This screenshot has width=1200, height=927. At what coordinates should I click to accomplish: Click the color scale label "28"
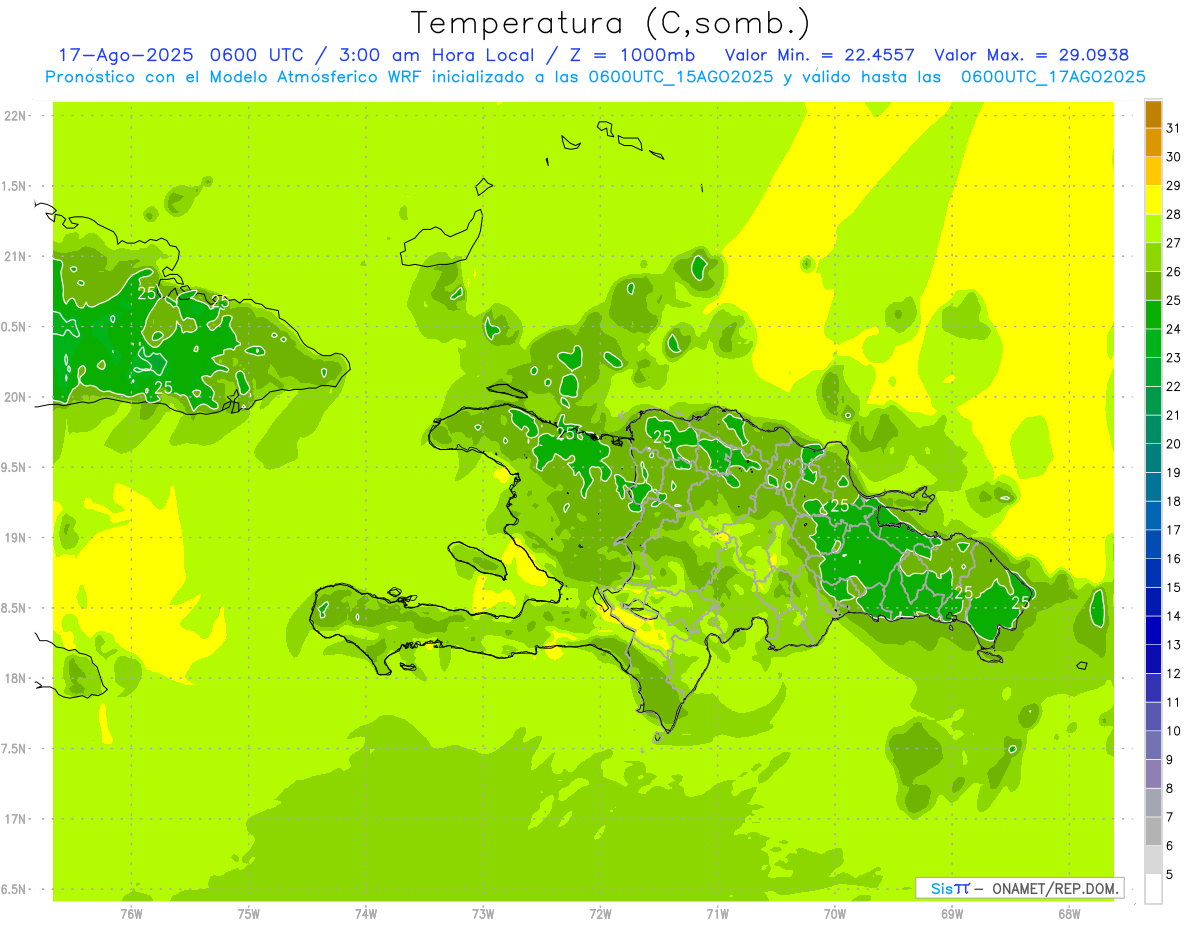pyautogui.click(x=1173, y=214)
